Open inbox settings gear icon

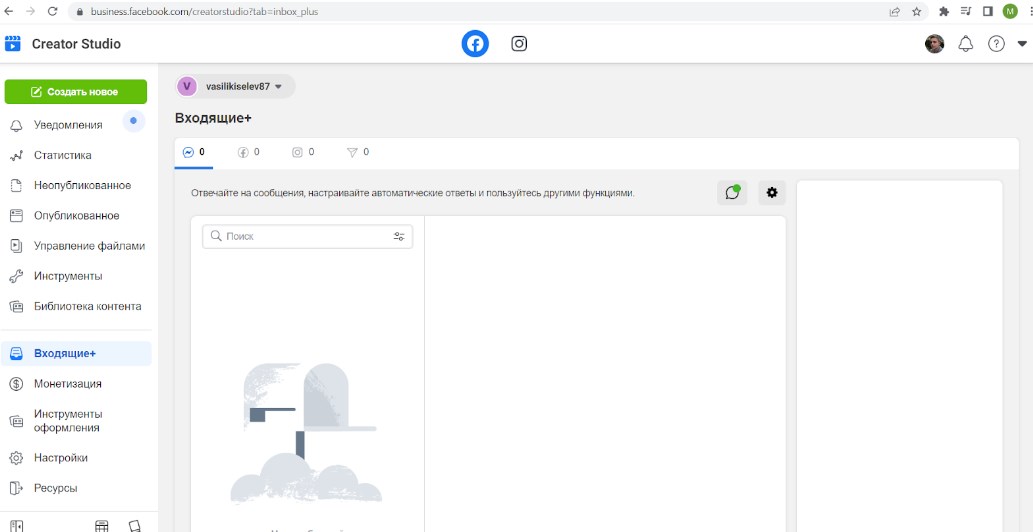coord(771,193)
